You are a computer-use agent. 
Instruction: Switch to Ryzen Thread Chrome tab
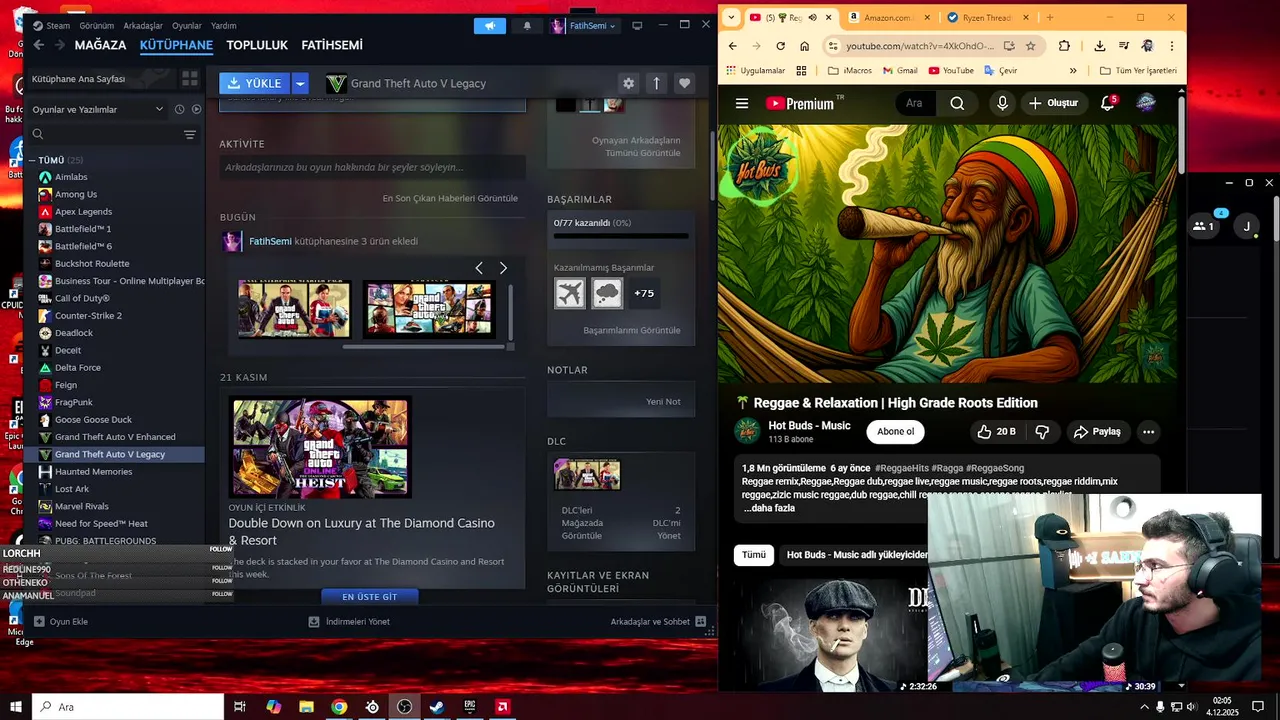(985, 17)
